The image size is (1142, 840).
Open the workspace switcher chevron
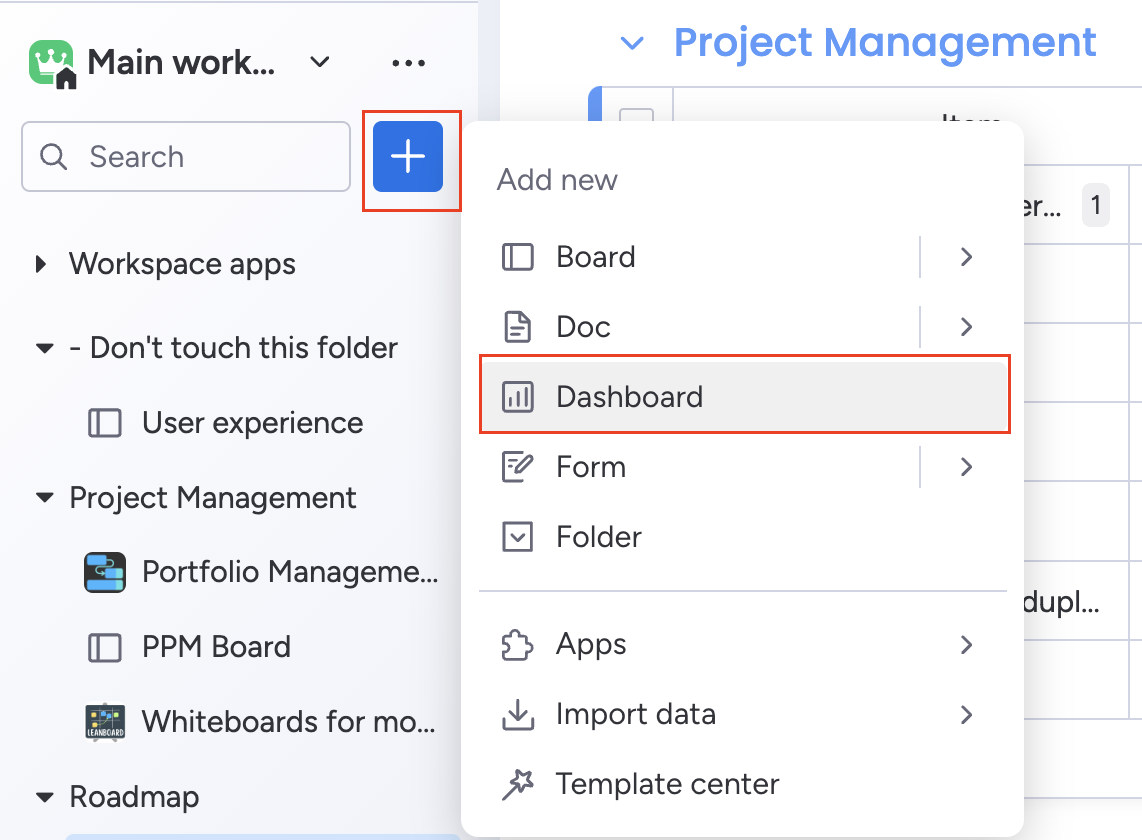tap(318, 62)
